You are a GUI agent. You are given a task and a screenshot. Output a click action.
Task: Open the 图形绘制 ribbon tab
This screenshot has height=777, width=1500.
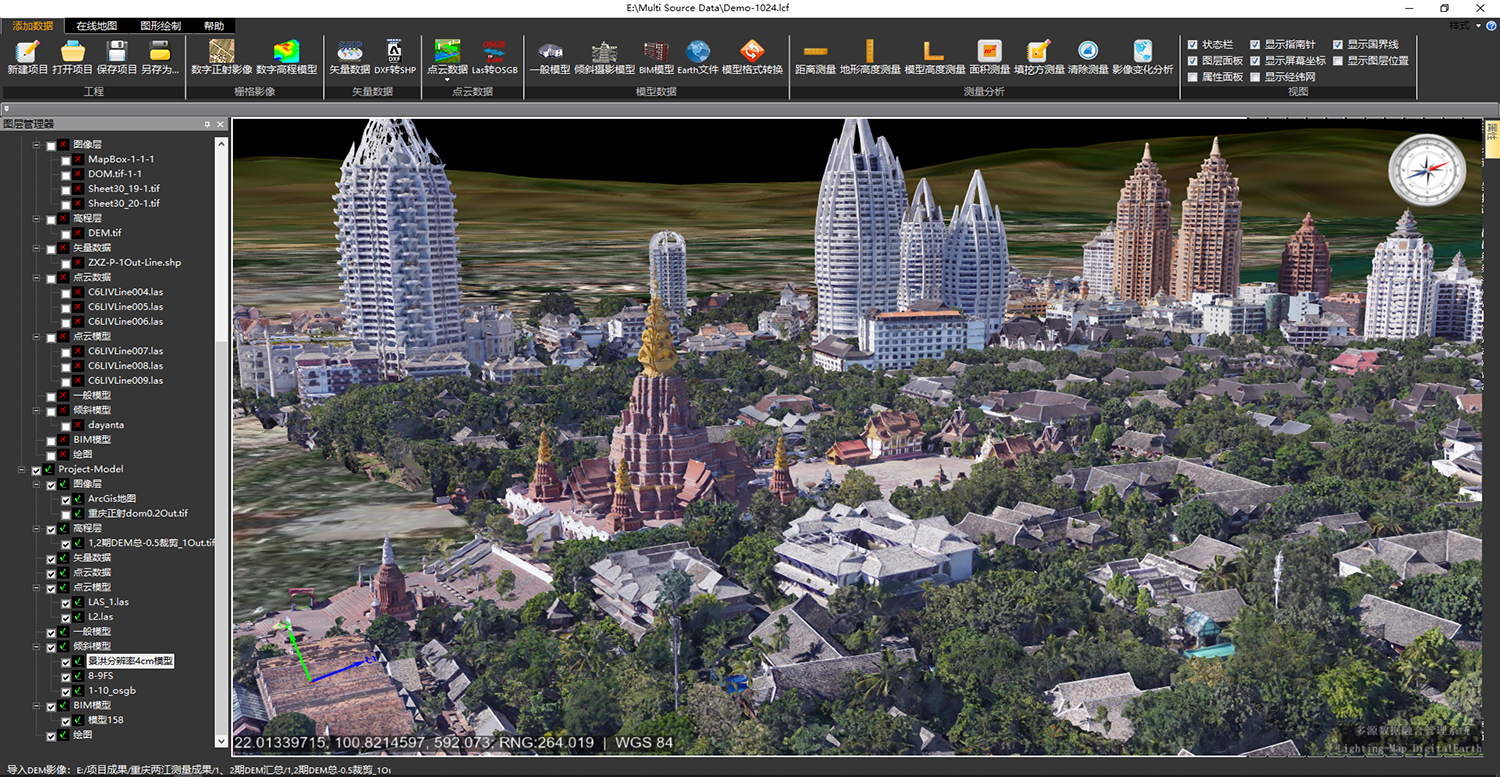coord(160,26)
